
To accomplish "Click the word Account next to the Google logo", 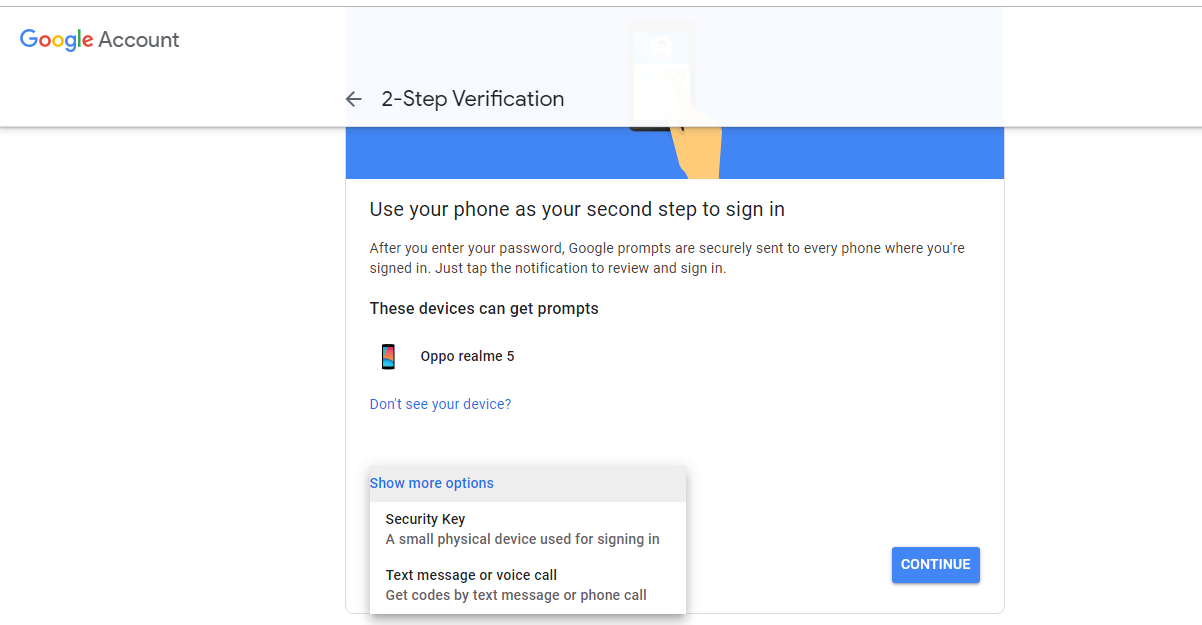I will [139, 40].
